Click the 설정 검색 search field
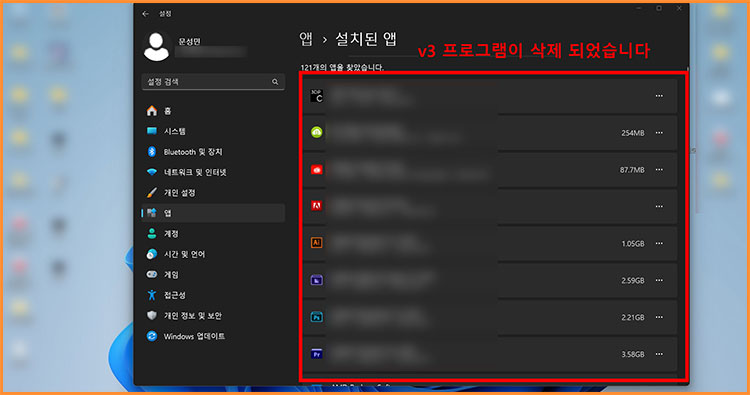Screen dimensions: 750x395 click(213, 82)
